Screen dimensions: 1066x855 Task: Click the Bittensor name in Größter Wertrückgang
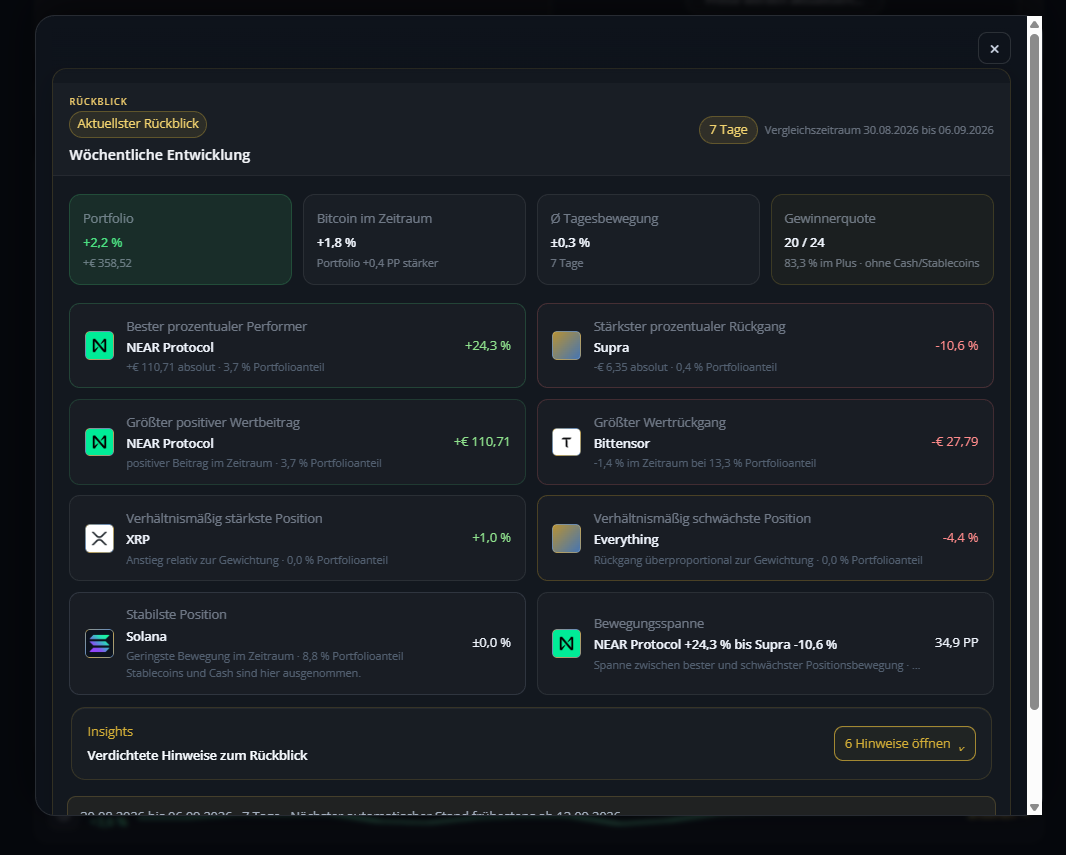pos(621,443)
